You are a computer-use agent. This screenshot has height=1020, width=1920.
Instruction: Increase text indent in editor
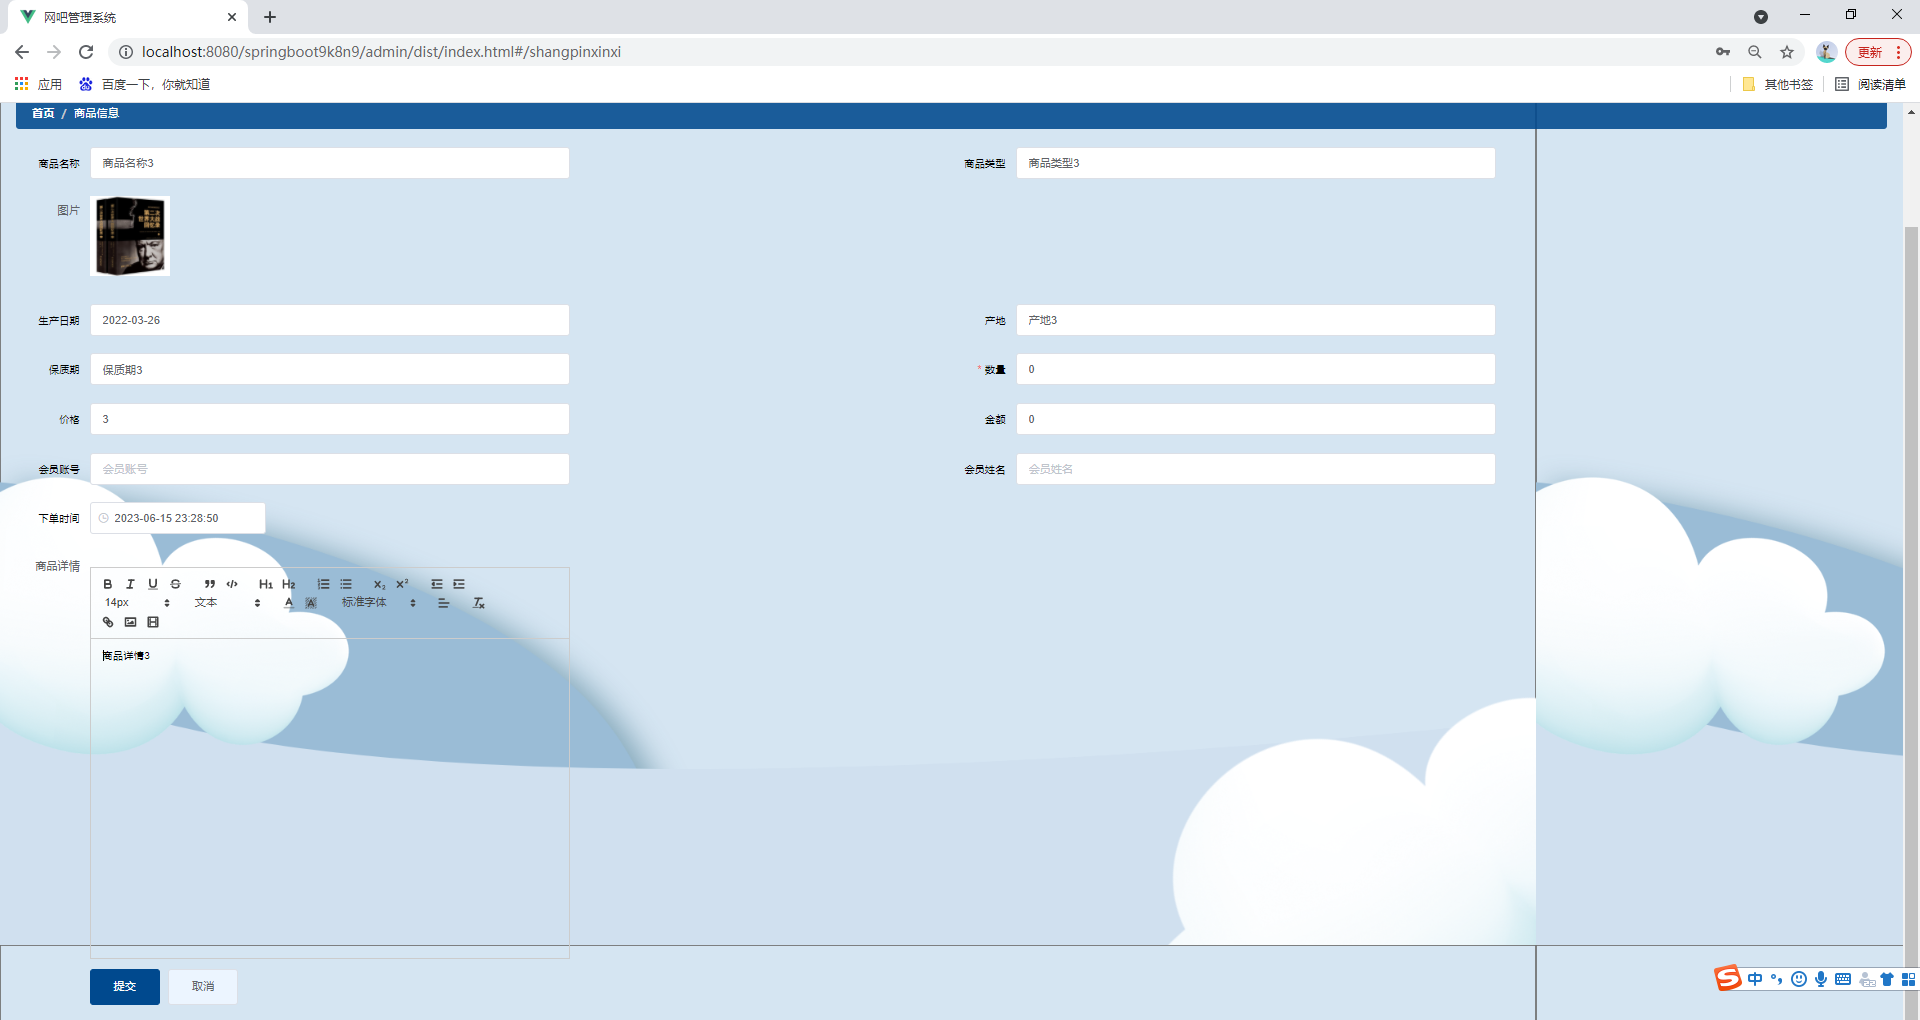[x=459, y=584]
